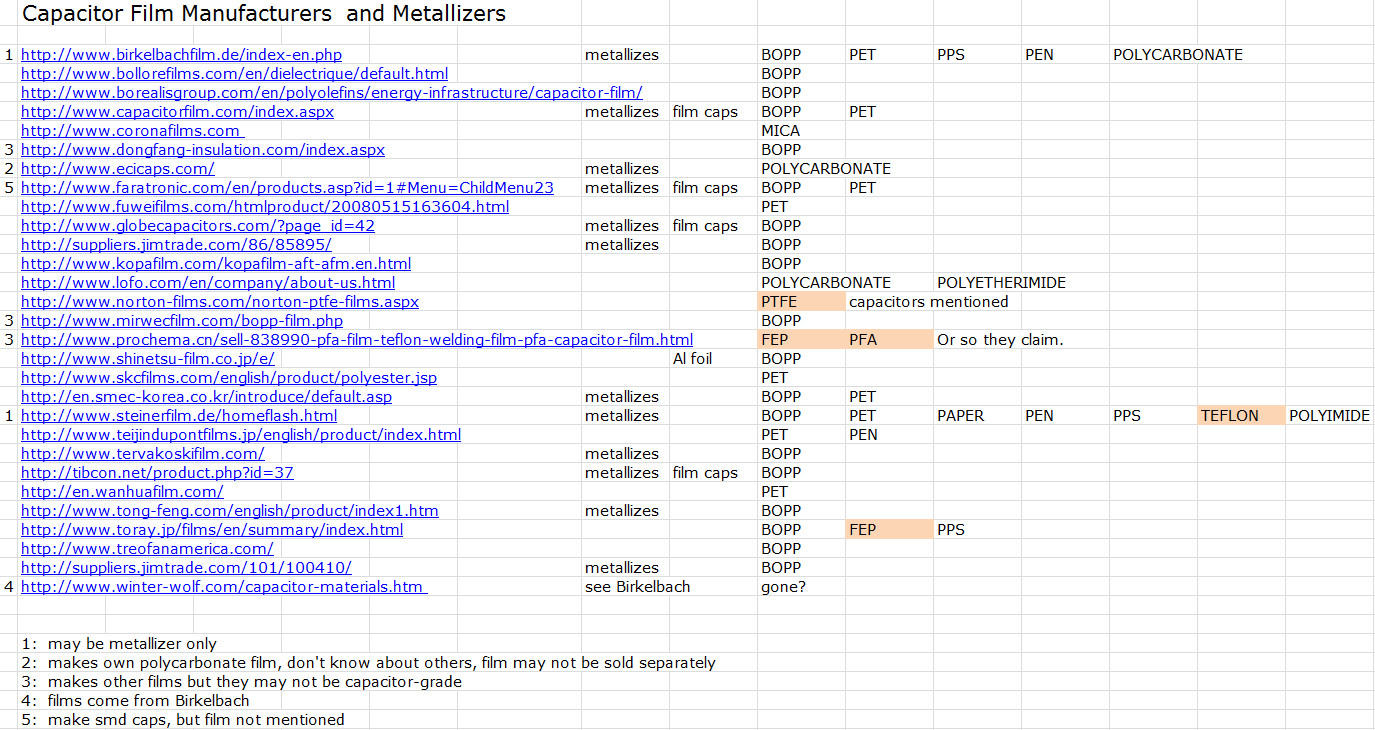Image resolution: width=1375 pixels, height=730 pixels.
Task: Open the skcfilms.com polyester link
Action: (x=229, y=378)
